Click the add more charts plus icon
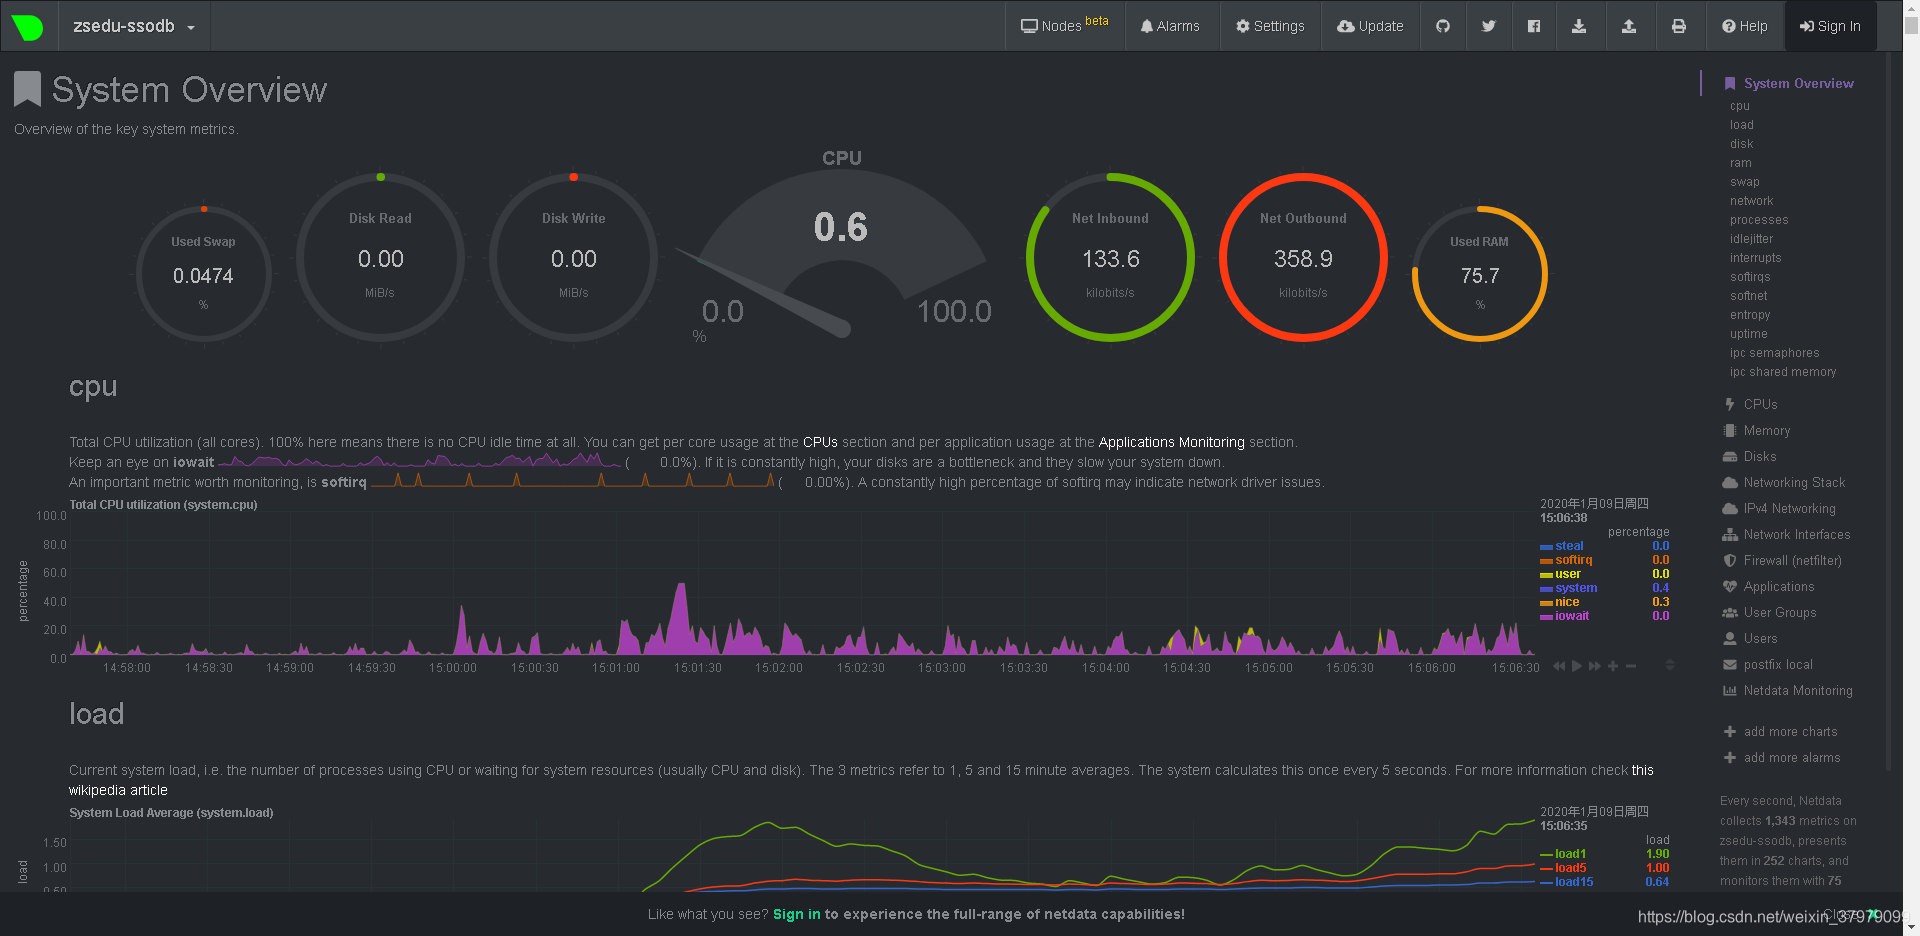 1730,732
